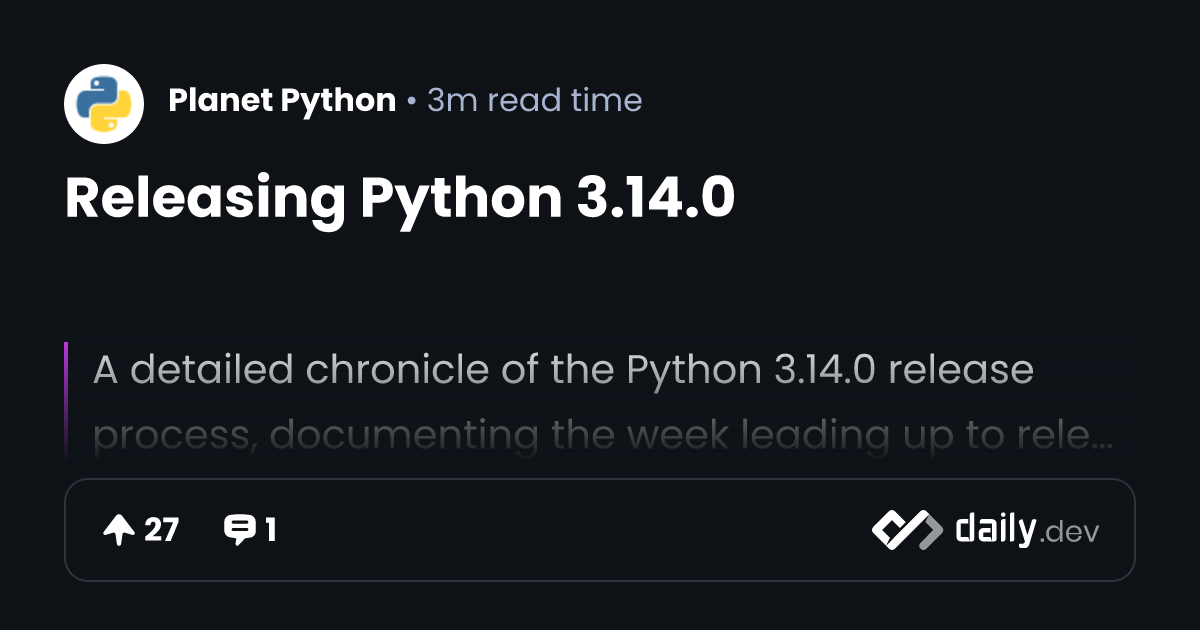
Task: Click the comment count 1
Action: click(270, 531)
